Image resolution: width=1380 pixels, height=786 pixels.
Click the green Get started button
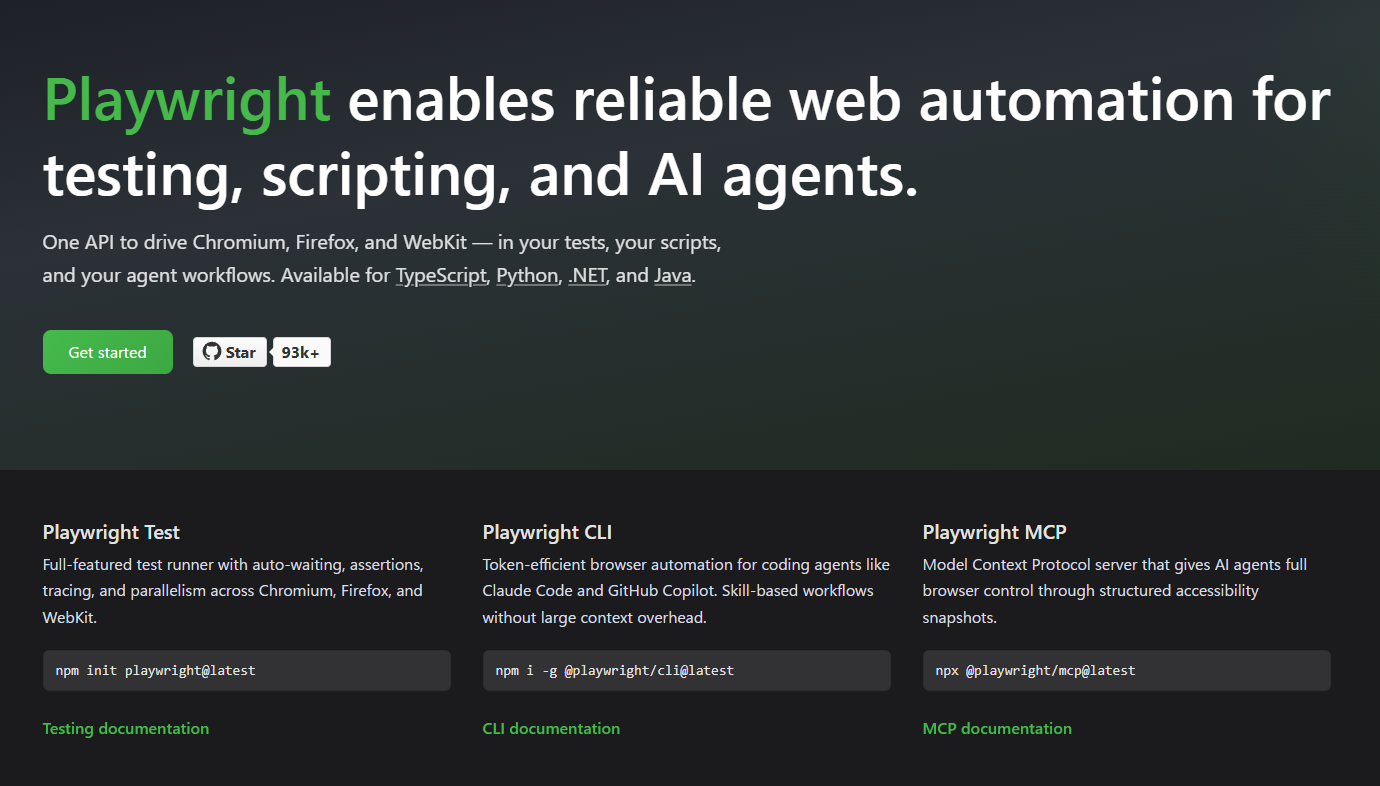[x=108, y=352]
